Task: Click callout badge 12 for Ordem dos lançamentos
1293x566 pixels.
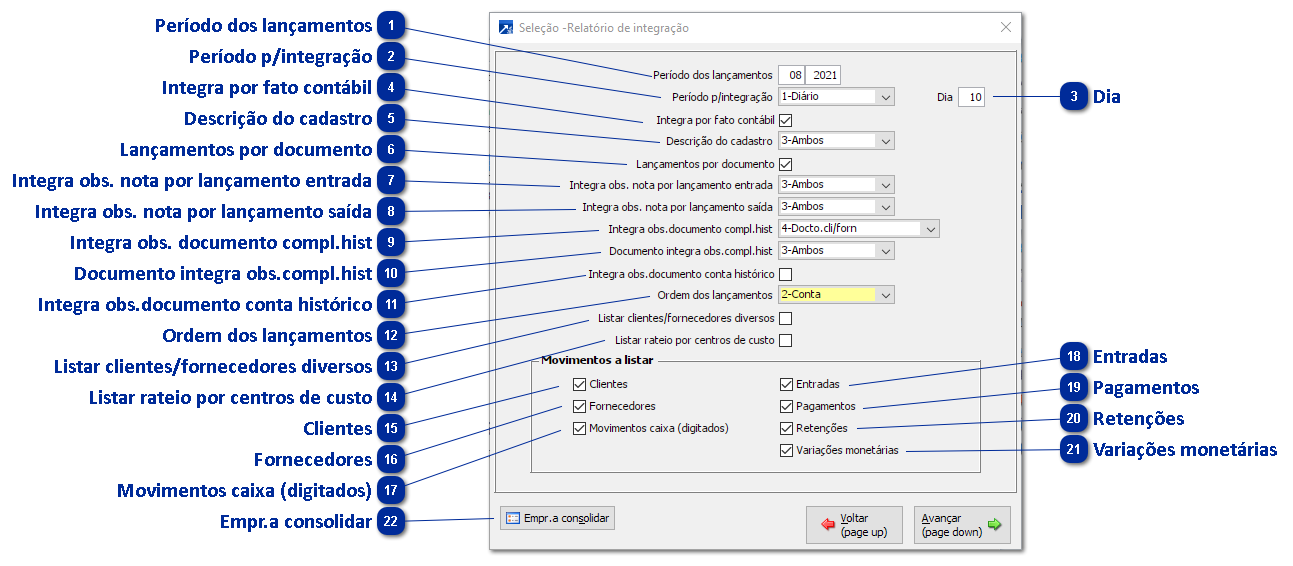Action: point(393,335)
